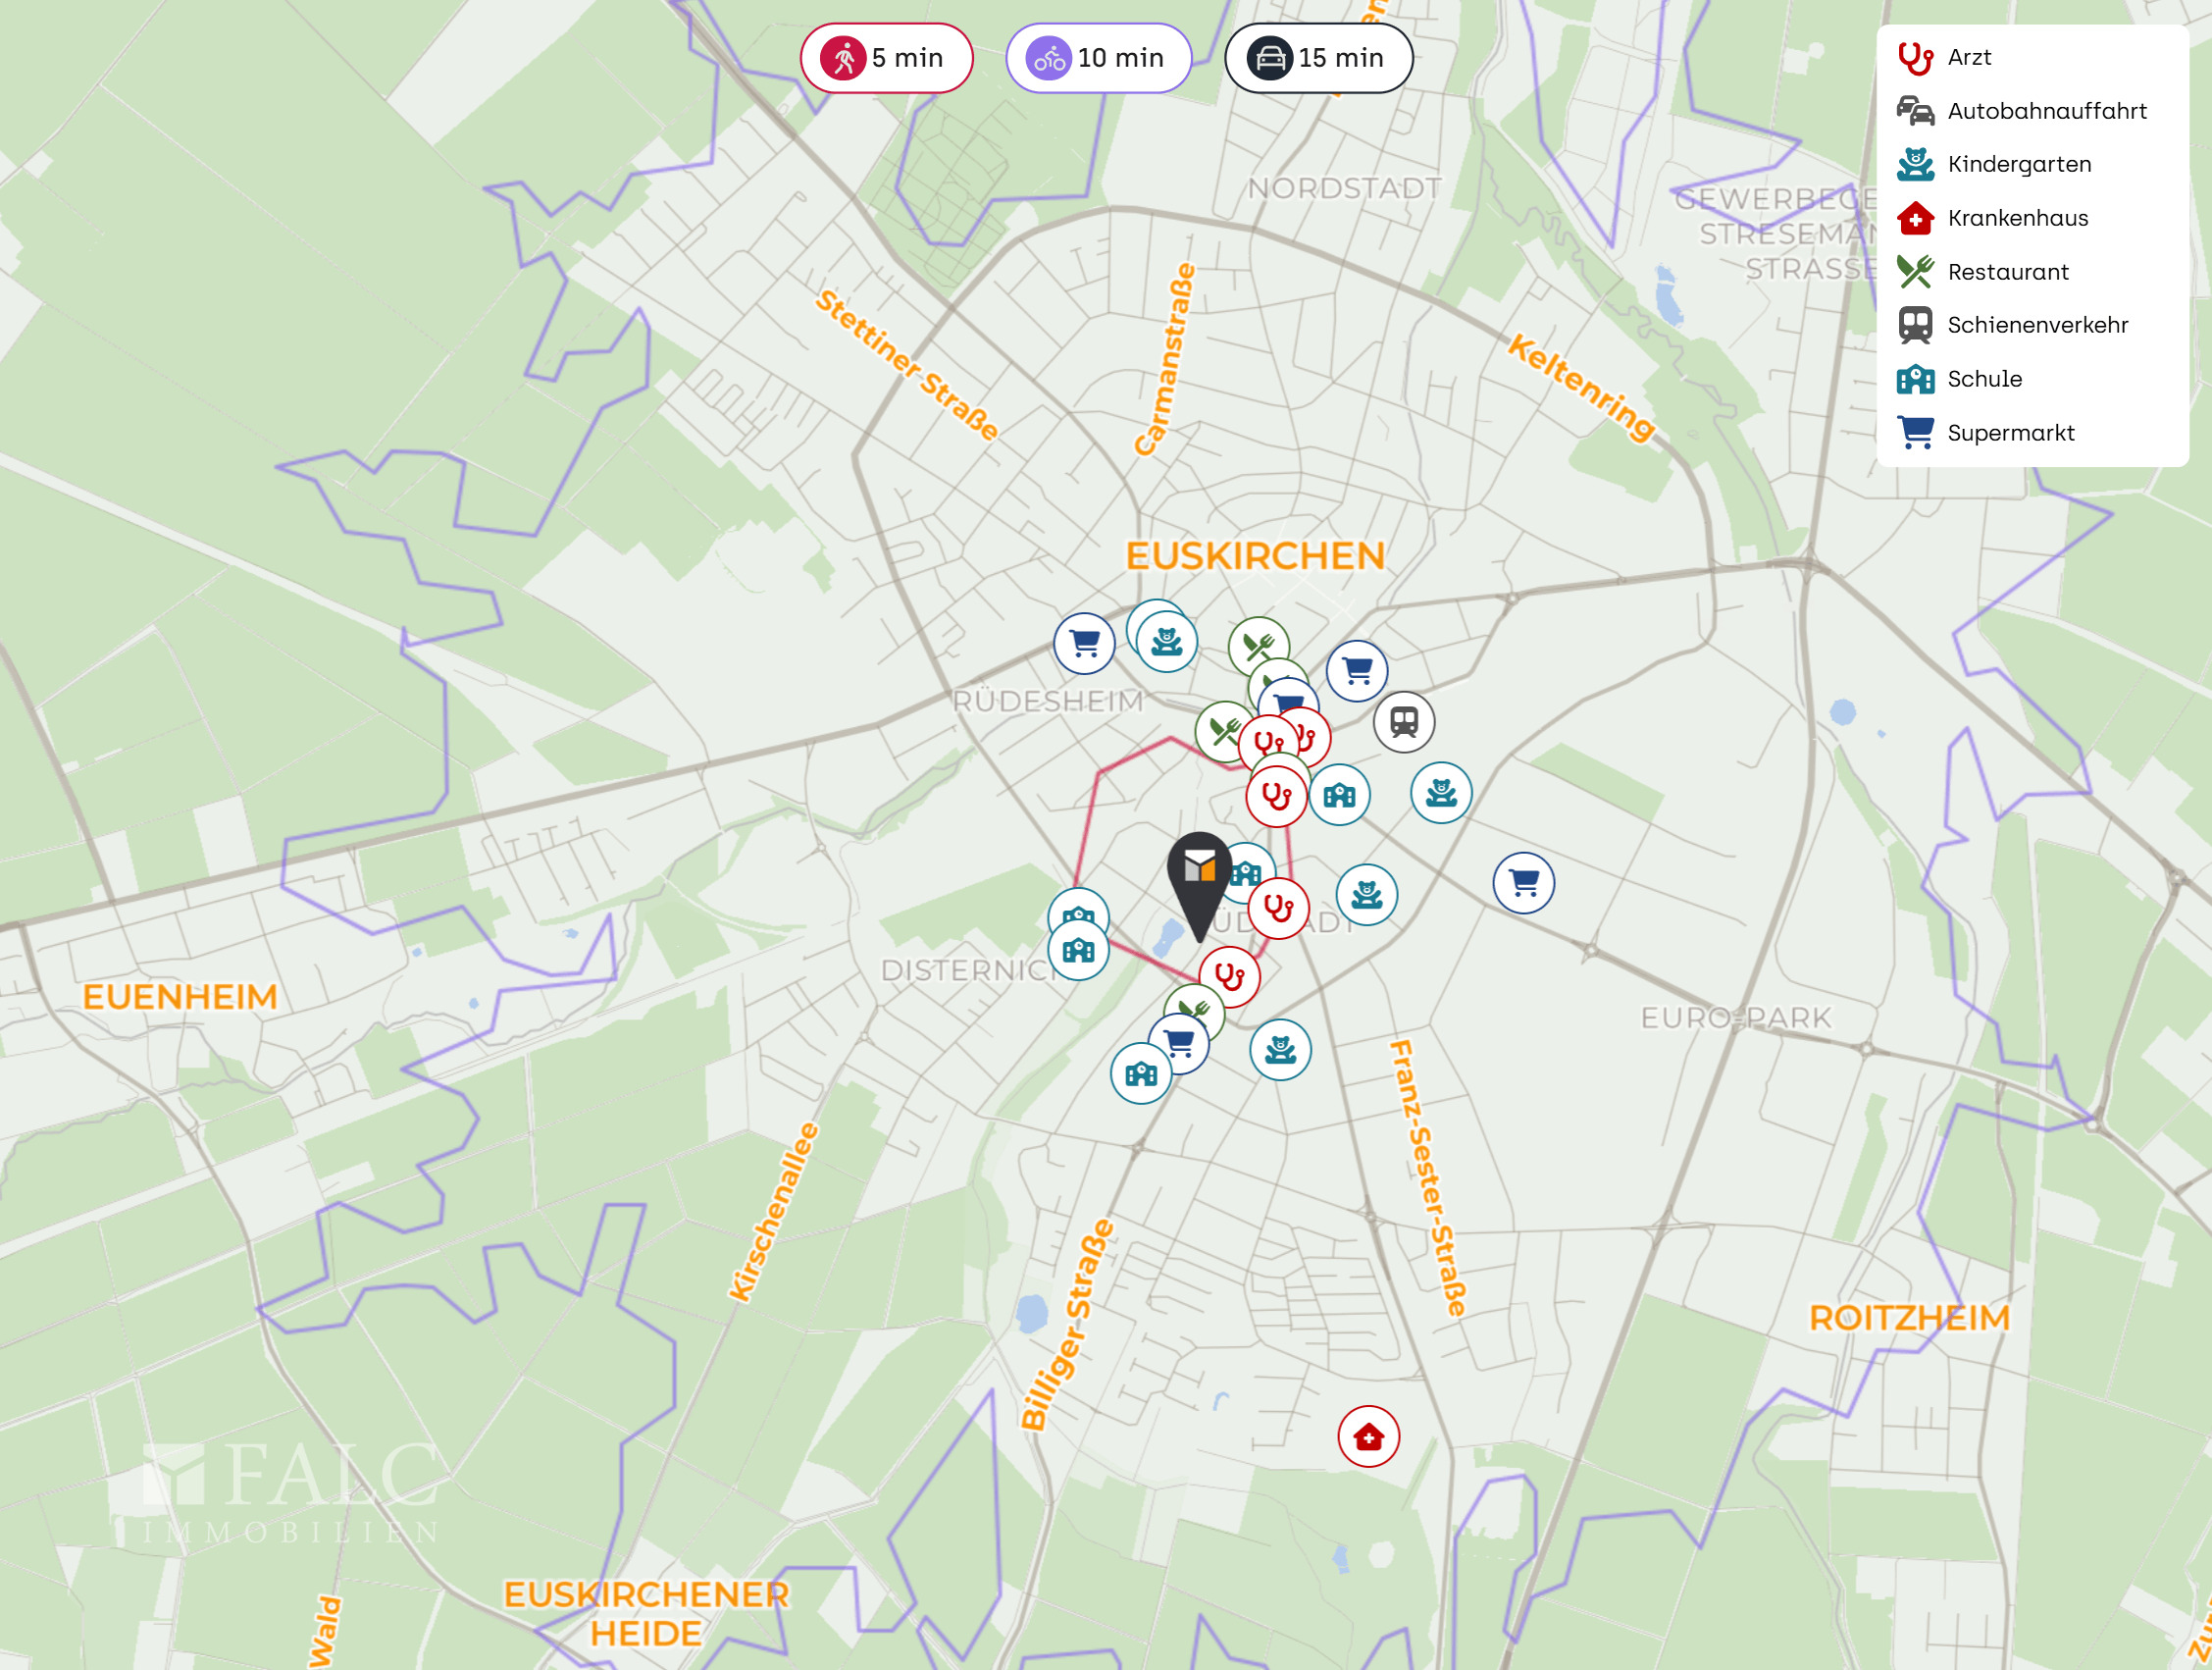Click the Autobahnauffahrt legend item
The width and height of the screenshot is (2212, 1670).
point(2046,111)
